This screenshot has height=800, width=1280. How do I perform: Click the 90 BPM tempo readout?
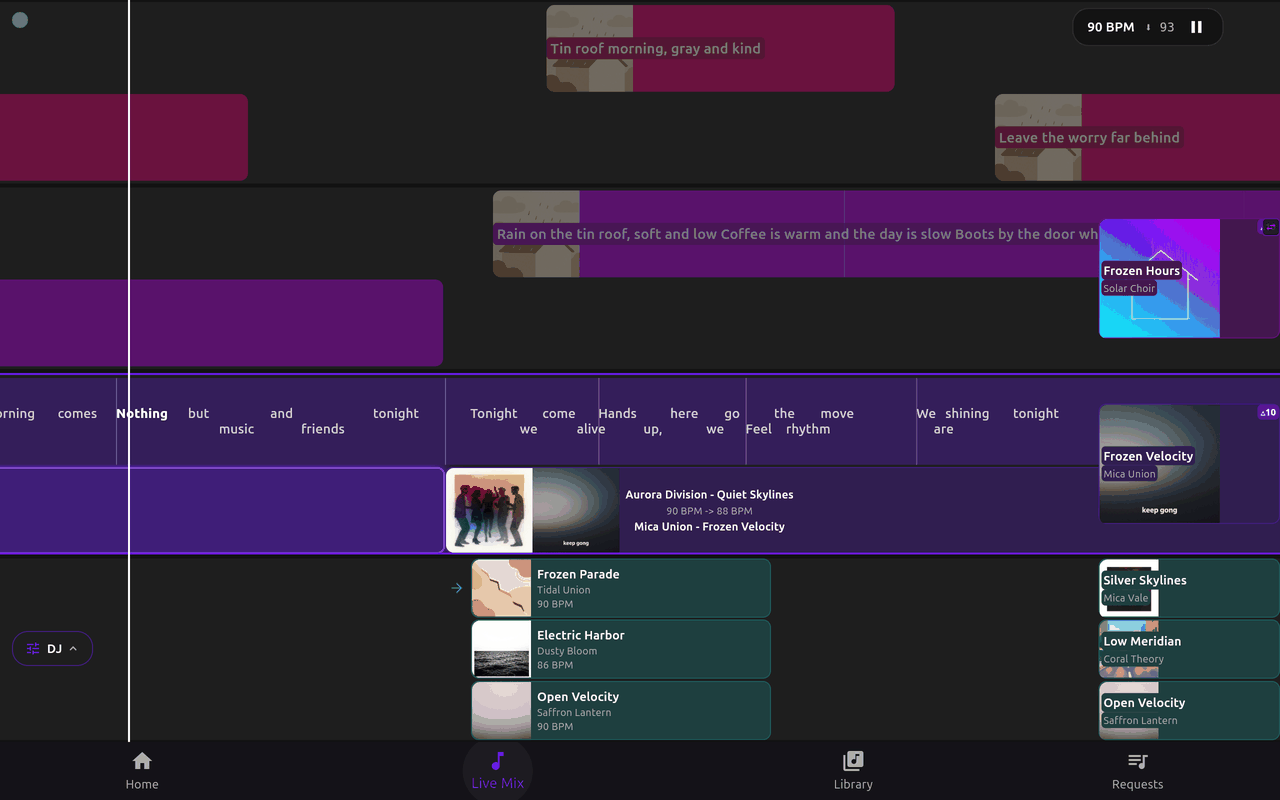pos(1110,27)
